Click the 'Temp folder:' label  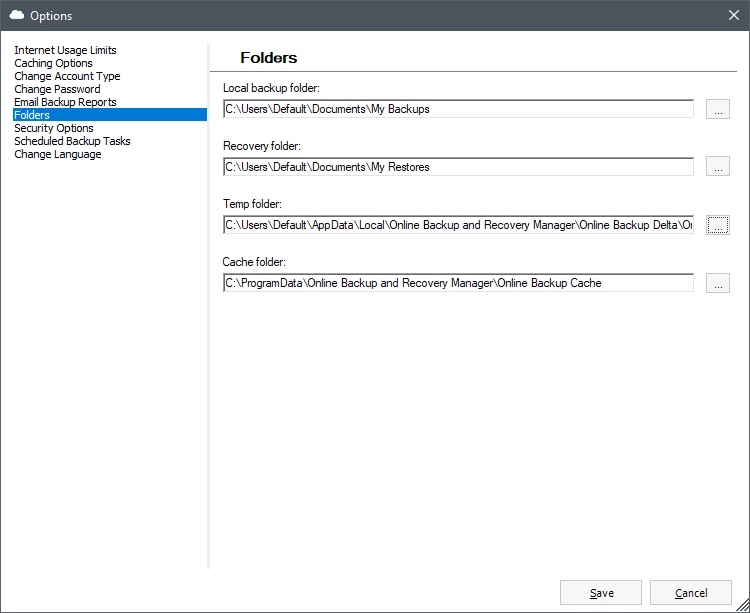(x=252, y=204)
